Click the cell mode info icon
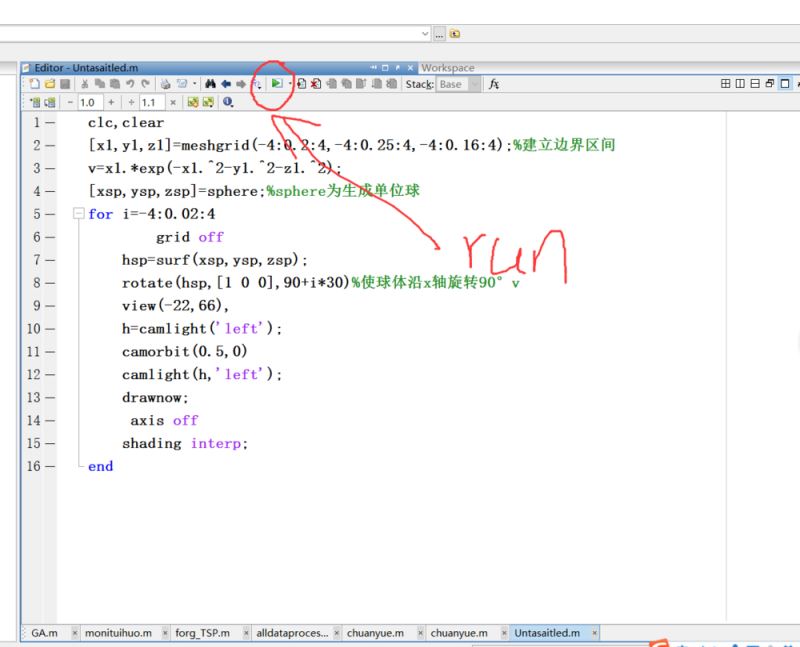Image resolution: width=800 pixels, height=647 pixels. point(228,103)
